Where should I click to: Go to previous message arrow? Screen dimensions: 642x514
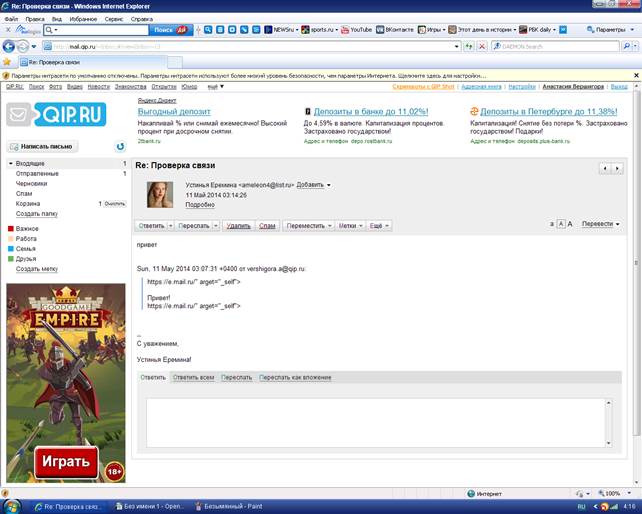(605, 168)
